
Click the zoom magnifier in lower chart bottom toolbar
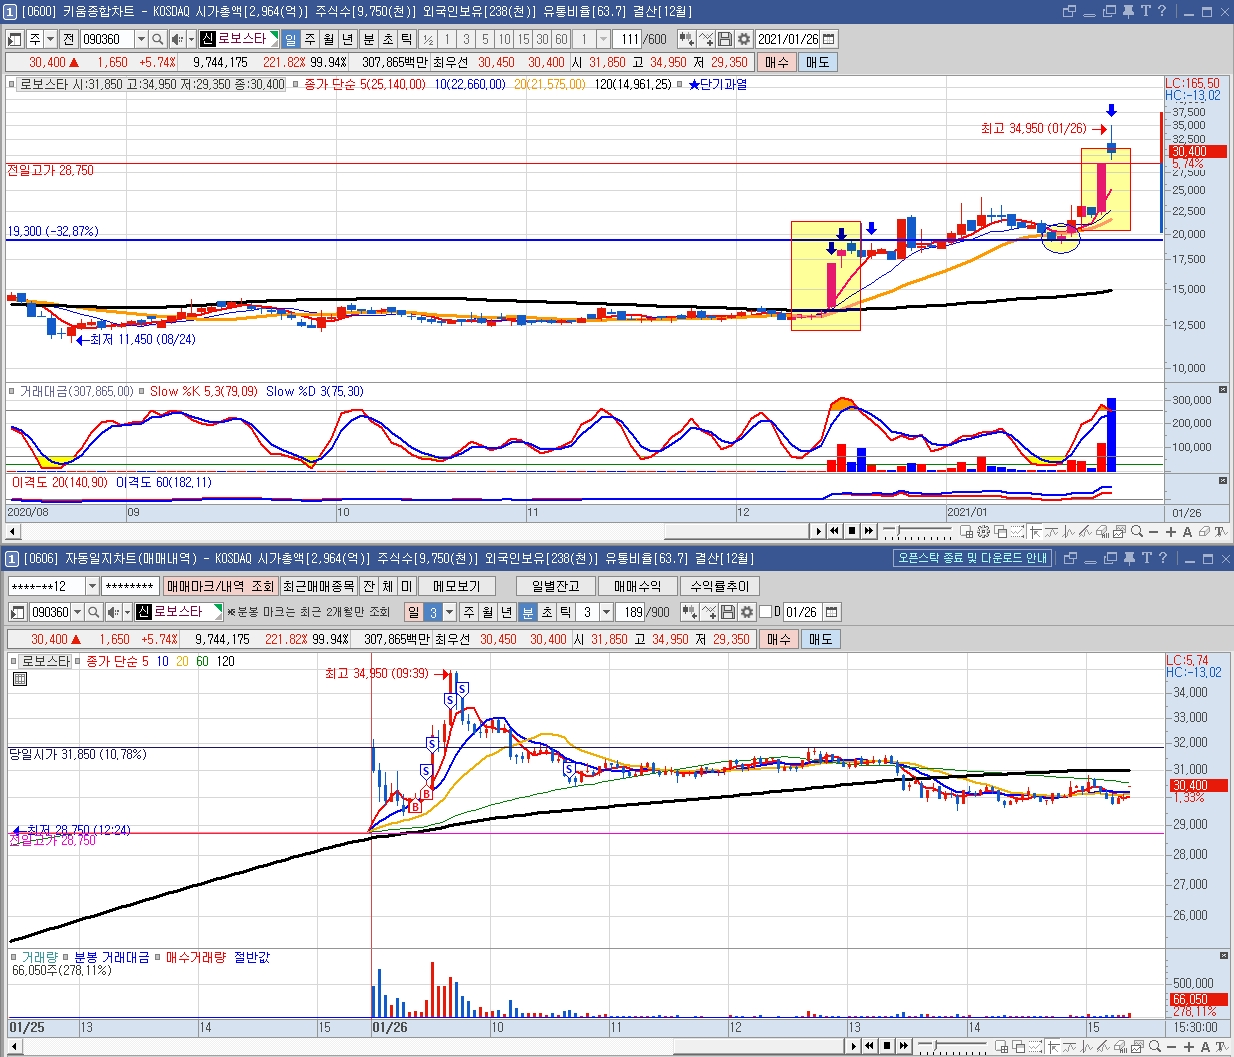(x=1155, y=1046)
